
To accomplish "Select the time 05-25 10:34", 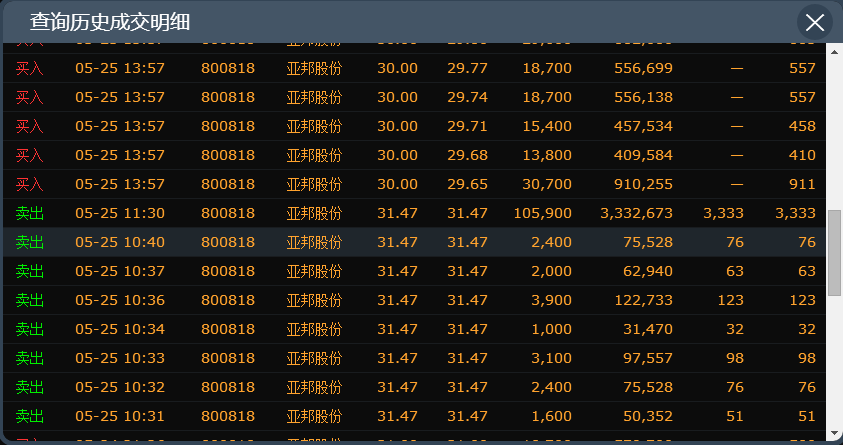I will (x=120, y=329).
